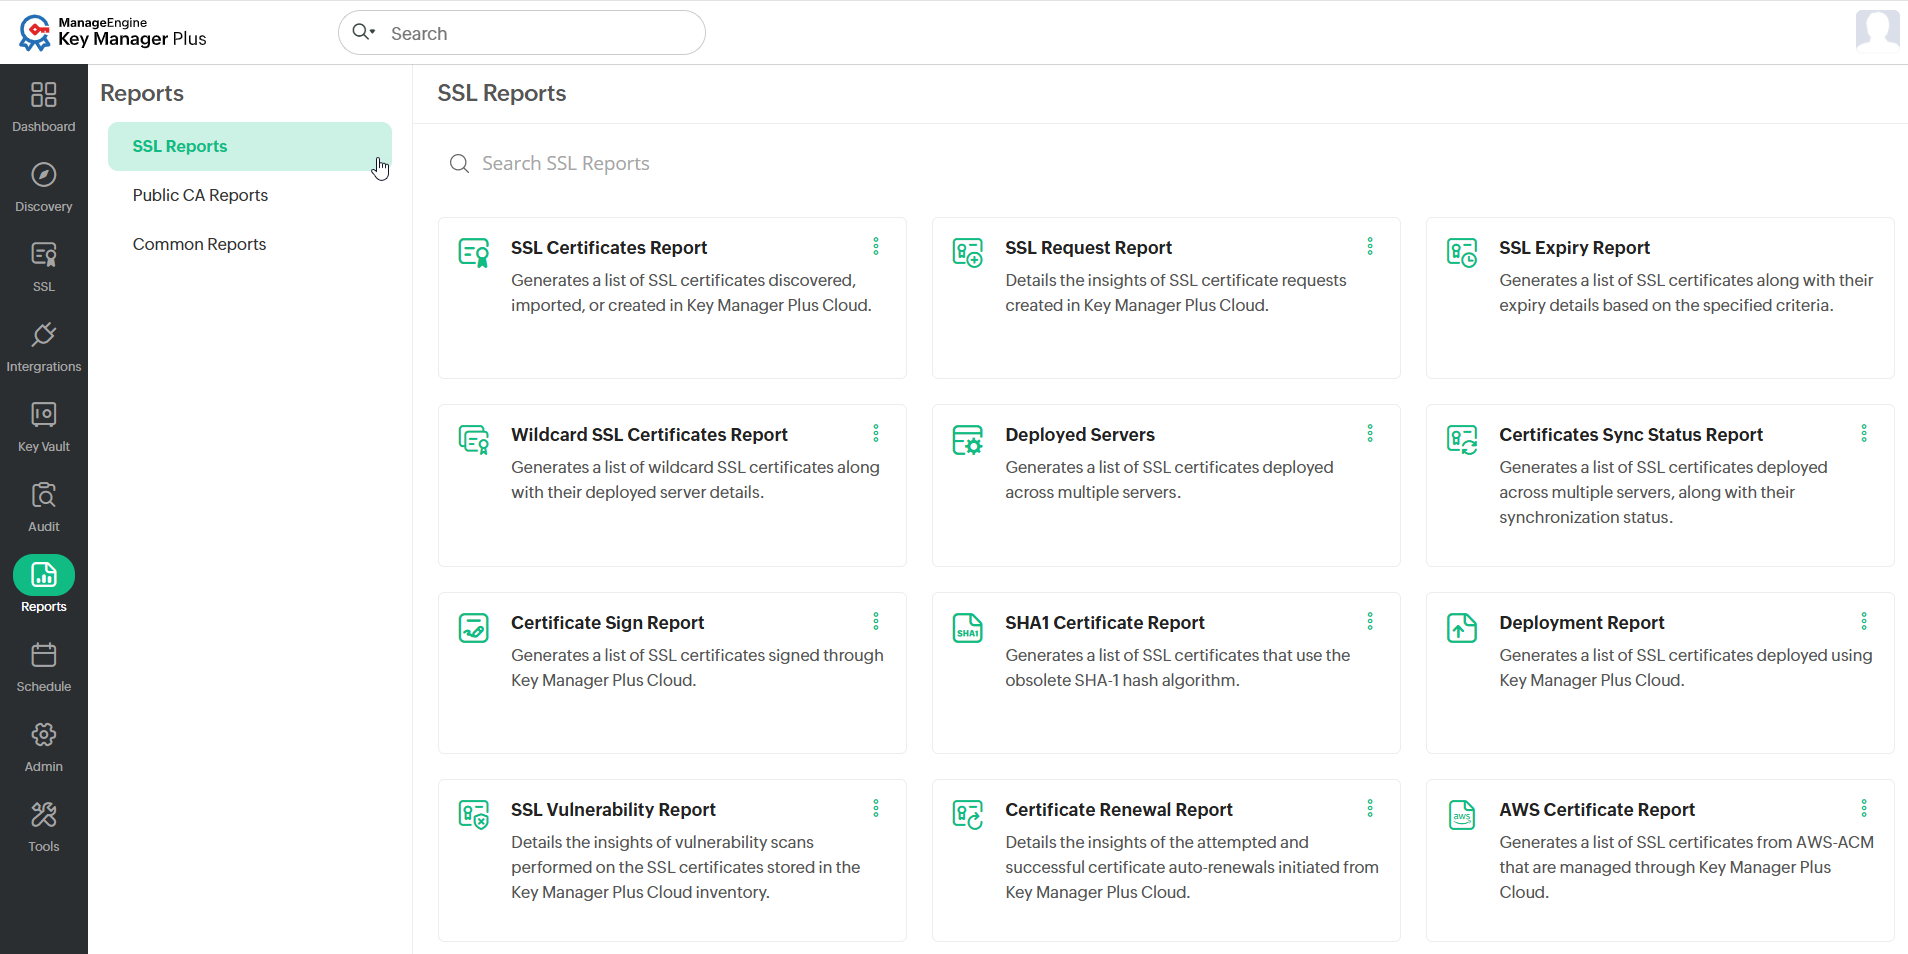1908x954 pixels.
Task: Click the Search SSL Reports magnifier icon
Action: (459, 163)
